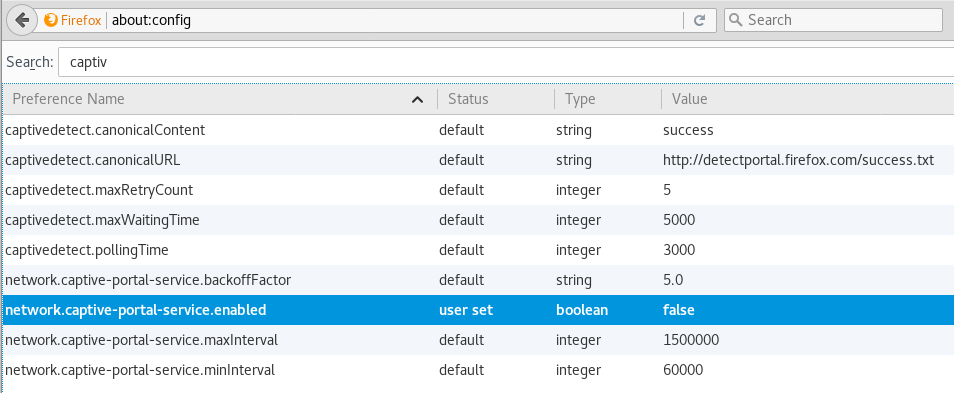Sort by the Type column header

tap(607, 99)
